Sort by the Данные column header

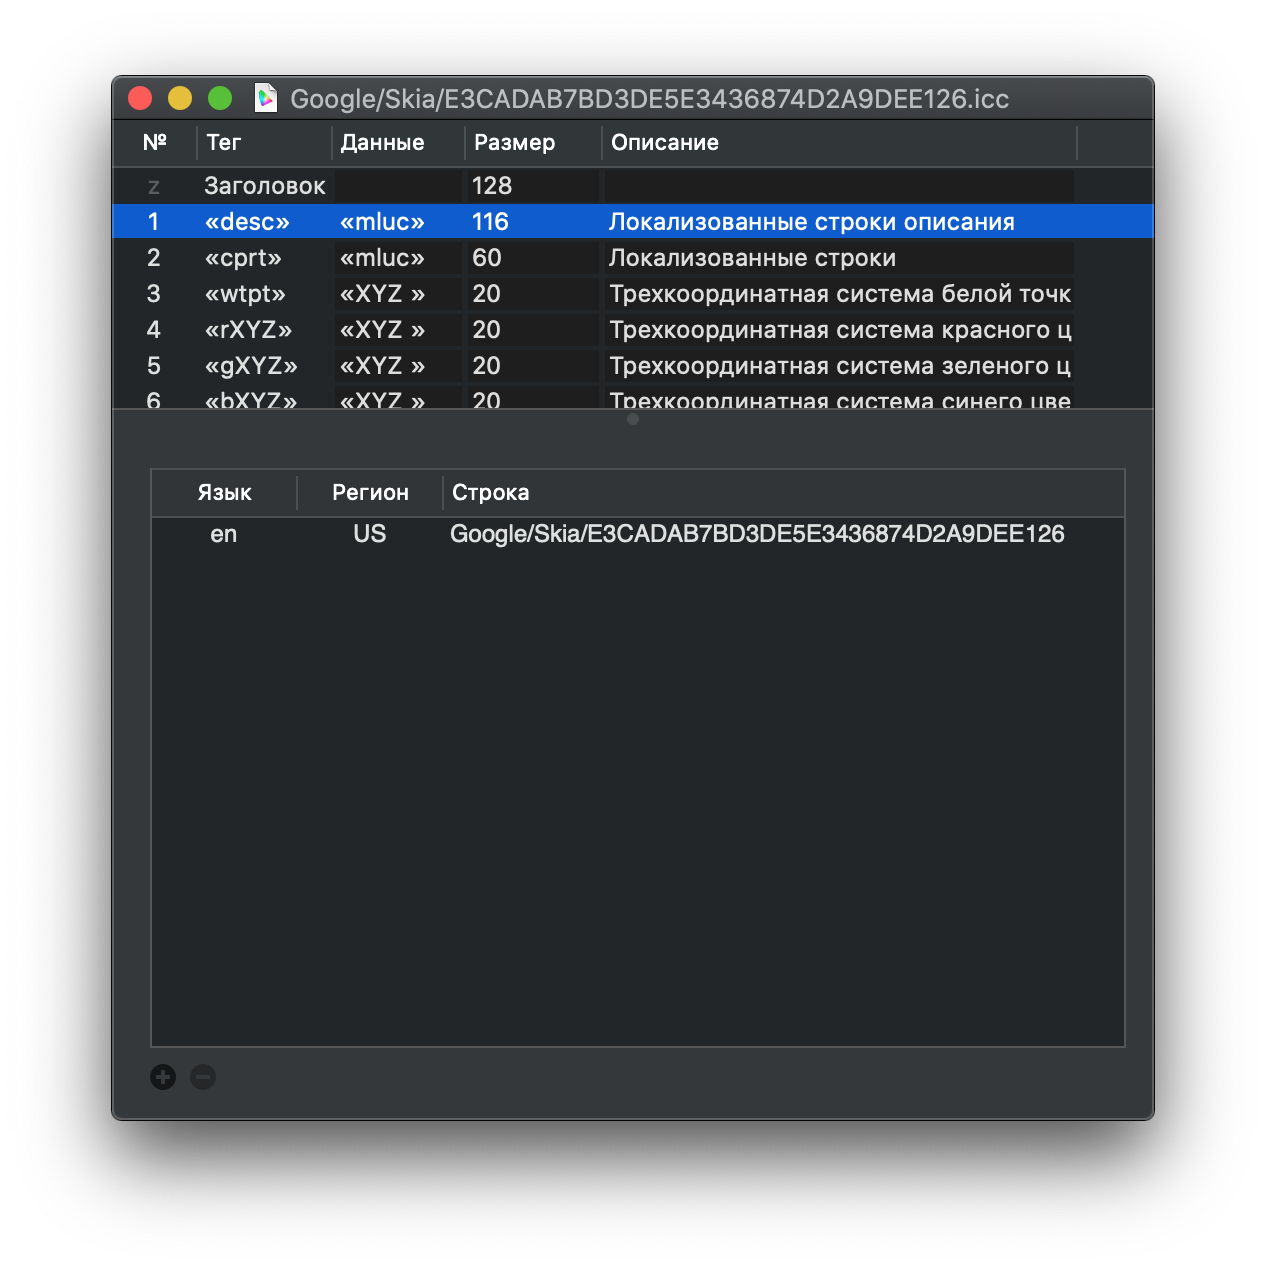click(398, 143)
